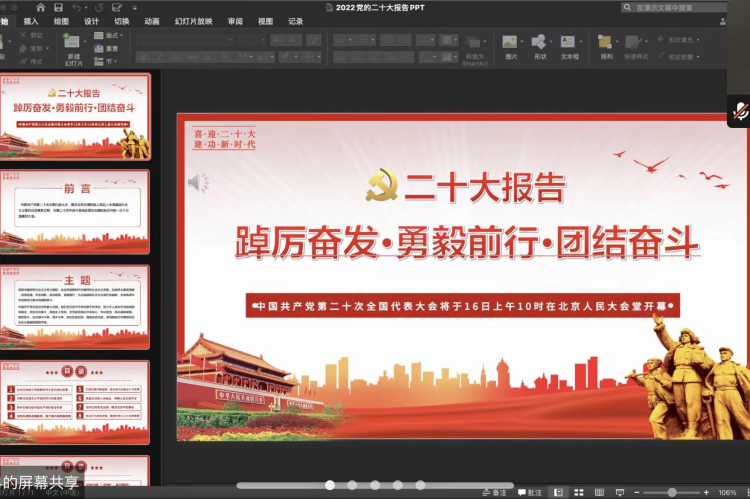Open the 版式 (Layout) dropdown
This screenshot has width=750, height=499.
pos(109,35)
